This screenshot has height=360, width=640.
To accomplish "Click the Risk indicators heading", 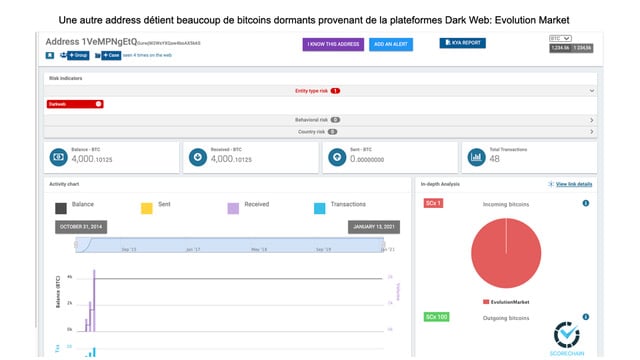I will point(65,78).
